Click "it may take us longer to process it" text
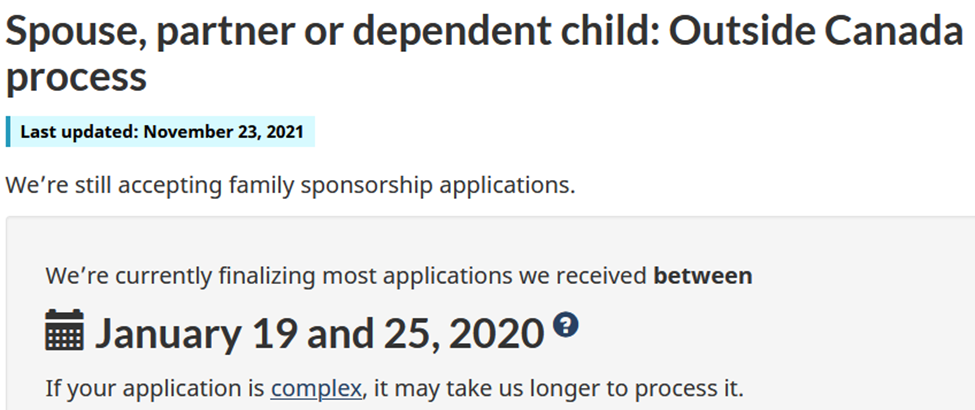Screen dimensions: 975x410 557,389
